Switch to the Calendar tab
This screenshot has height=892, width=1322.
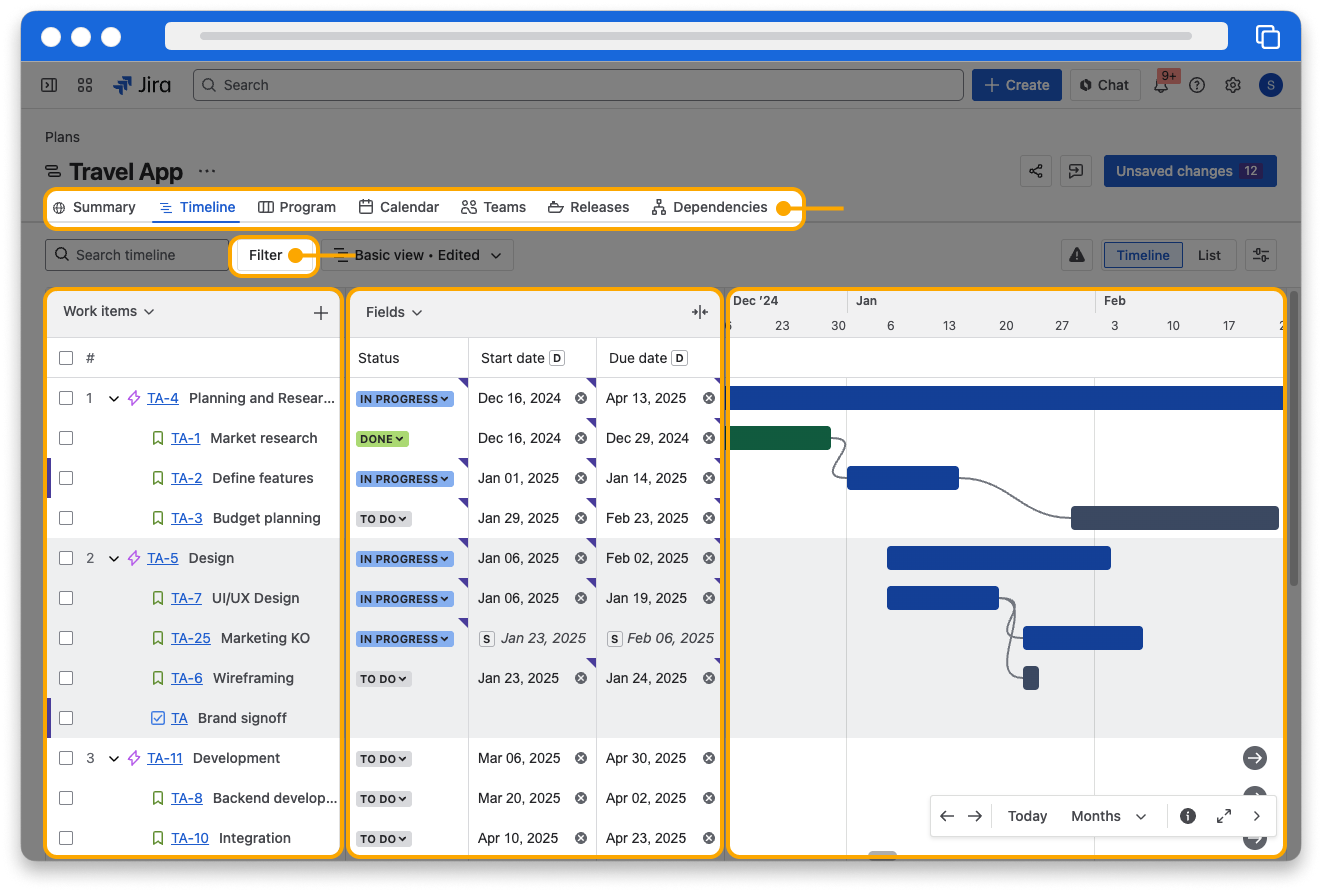399,207
